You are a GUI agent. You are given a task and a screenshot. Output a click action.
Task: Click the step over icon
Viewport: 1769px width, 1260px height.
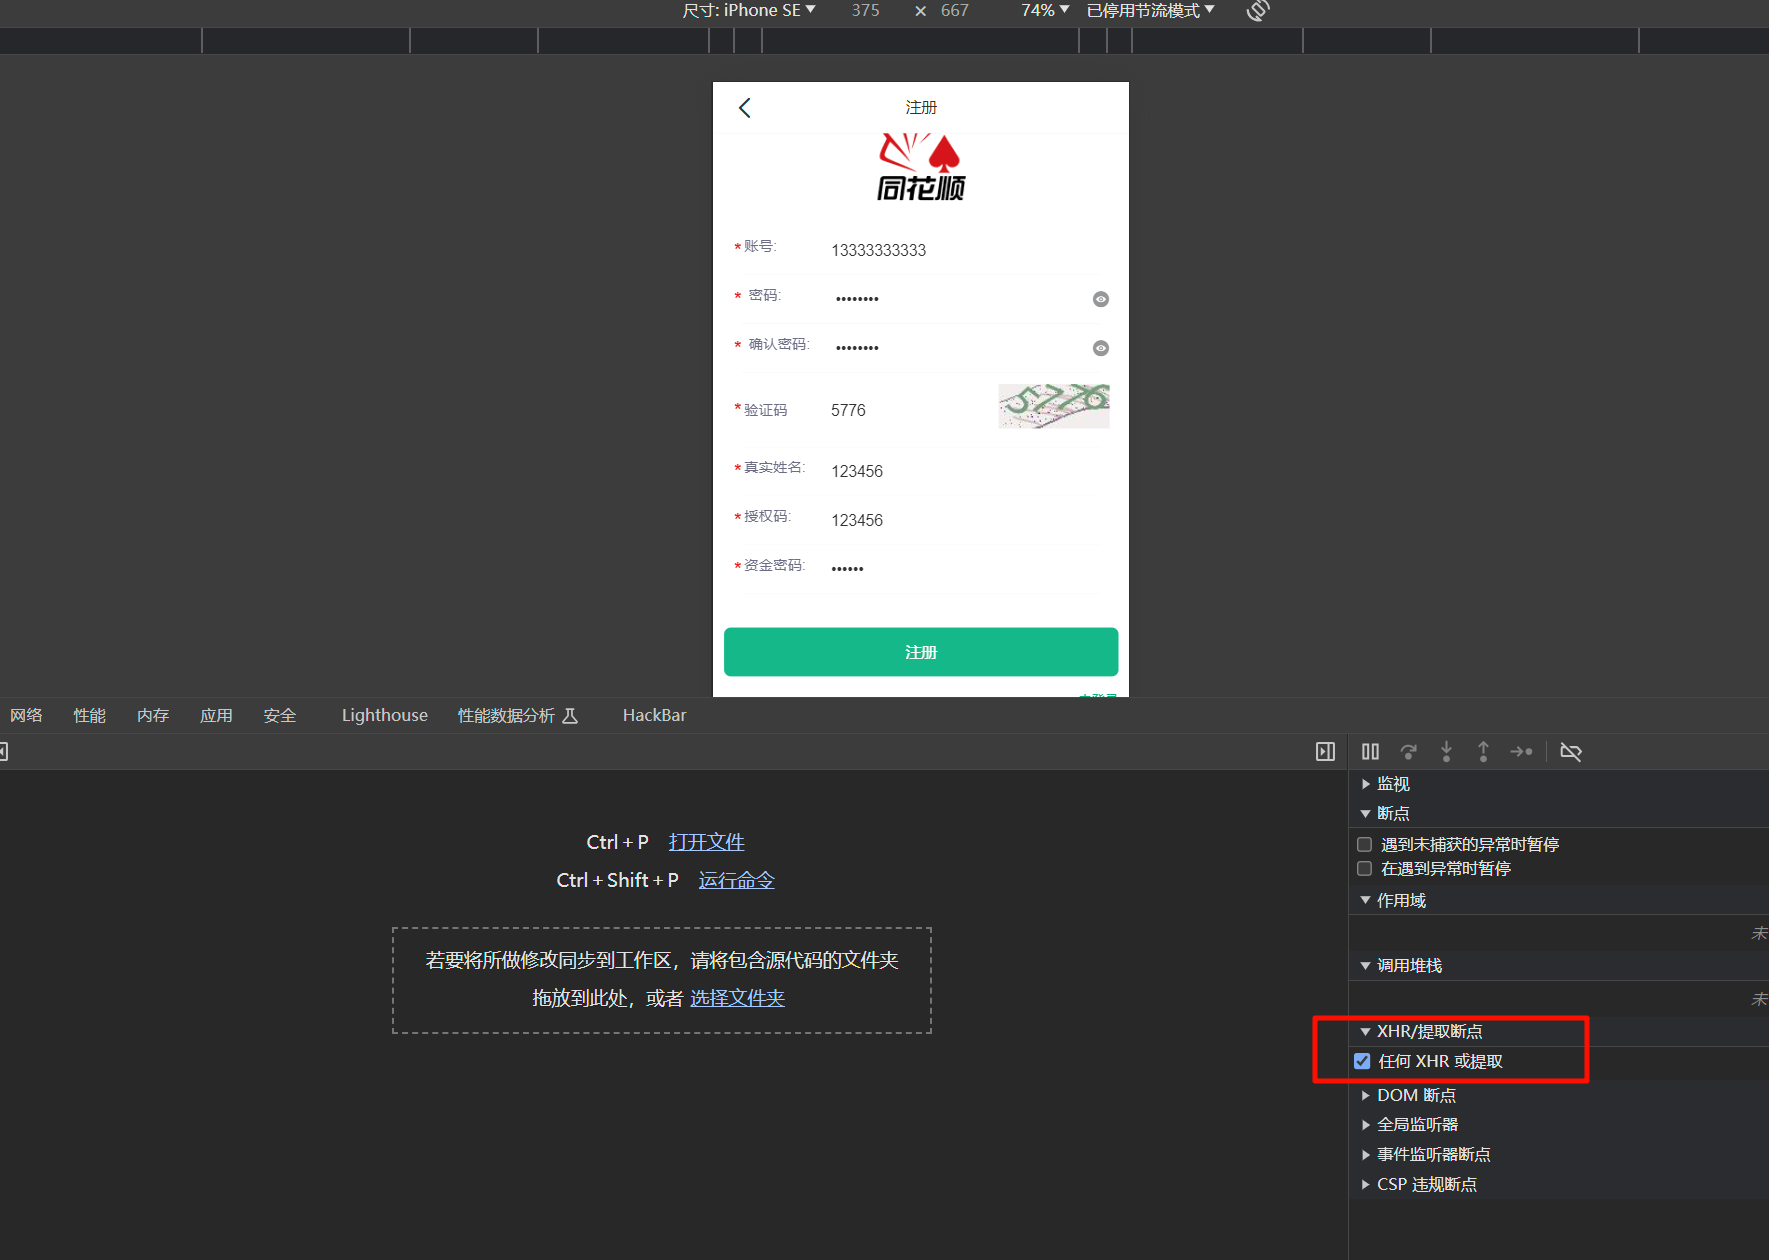point(1409,751)
